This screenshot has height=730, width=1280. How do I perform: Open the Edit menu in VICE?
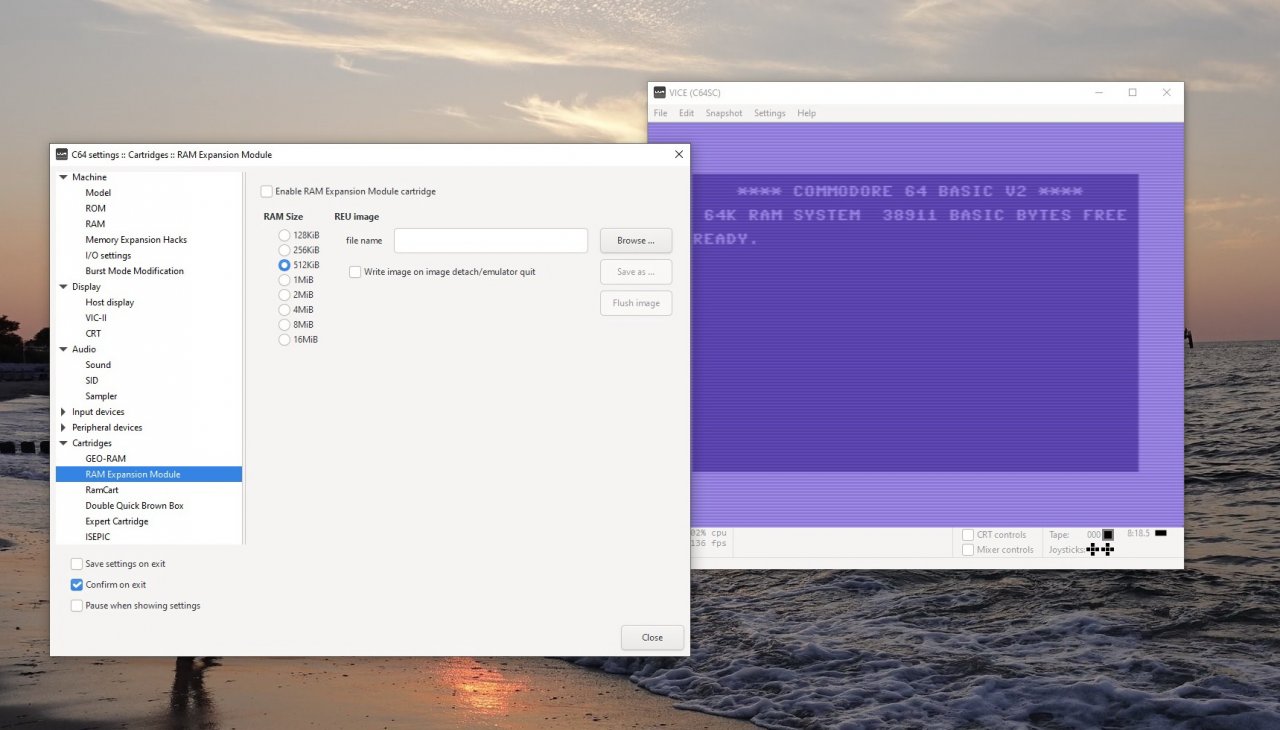(x=686, y=113)
